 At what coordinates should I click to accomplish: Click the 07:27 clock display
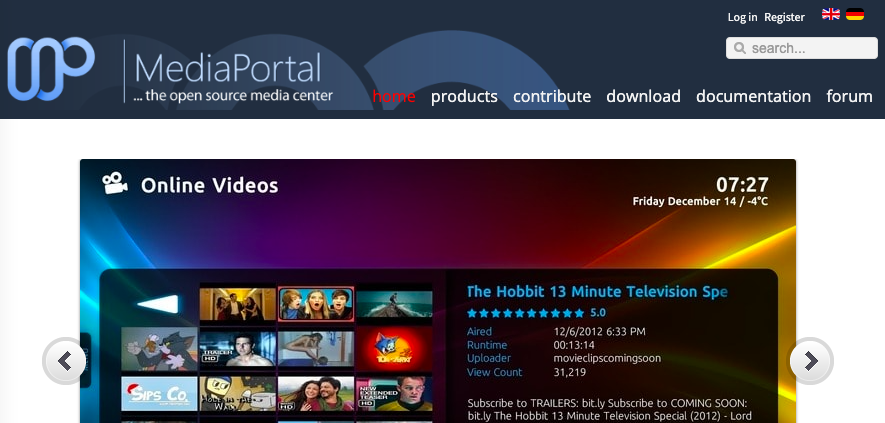[742, 185]
